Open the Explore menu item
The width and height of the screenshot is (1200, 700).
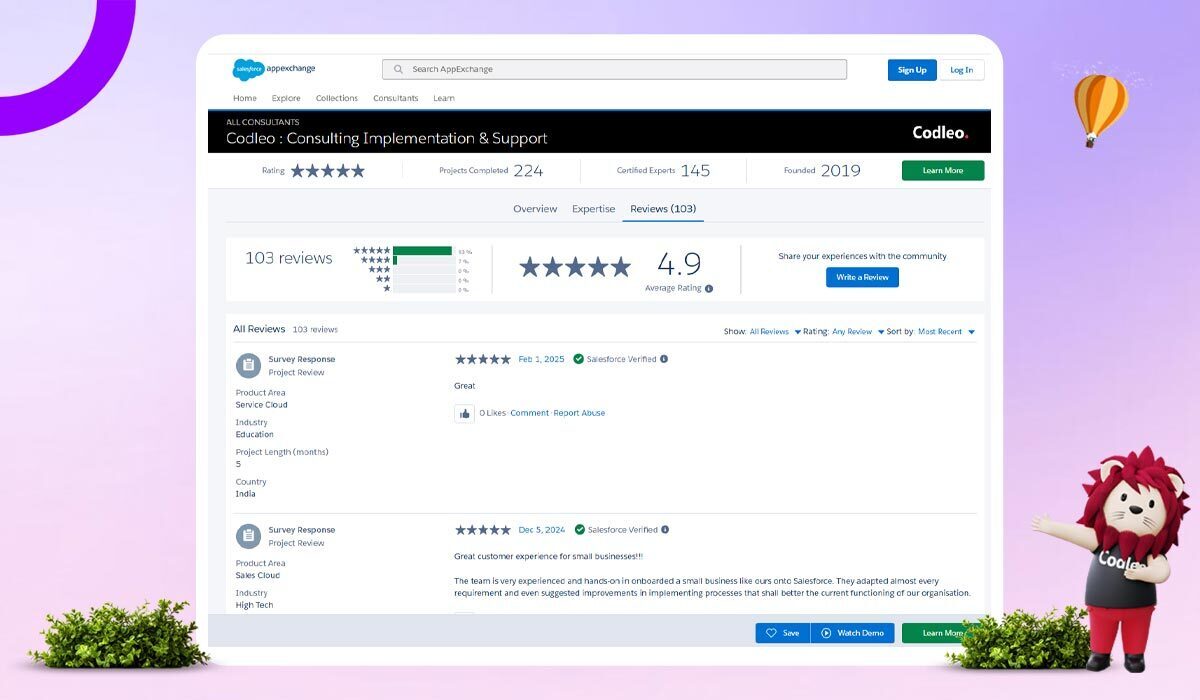(286, 98)
